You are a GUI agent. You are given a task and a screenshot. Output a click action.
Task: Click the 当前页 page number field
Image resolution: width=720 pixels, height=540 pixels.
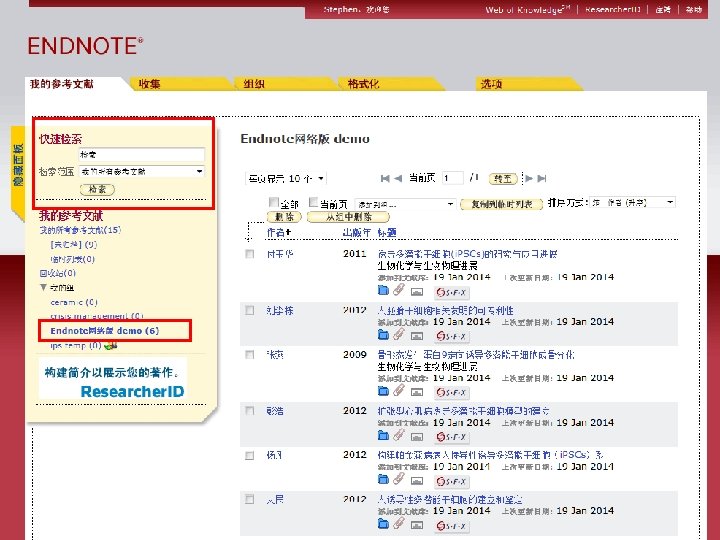click(x=453, y=178)
